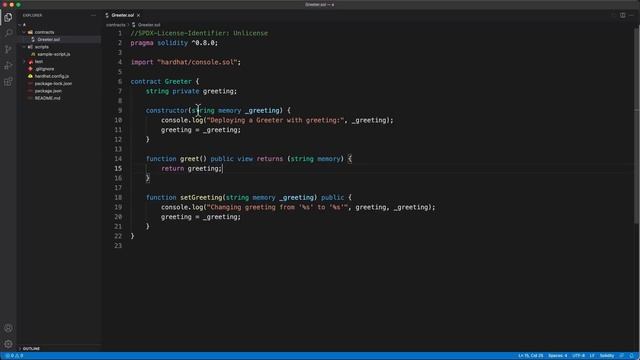Viewport: 640px width, 360px height.
Task: Click the notifications bell in status bar
Action: click(x=631, y=356)
